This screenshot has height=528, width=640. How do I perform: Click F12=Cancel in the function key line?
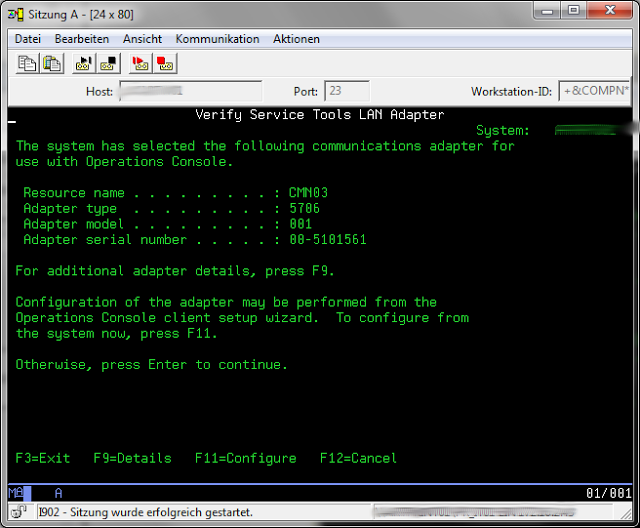(358, 458)
